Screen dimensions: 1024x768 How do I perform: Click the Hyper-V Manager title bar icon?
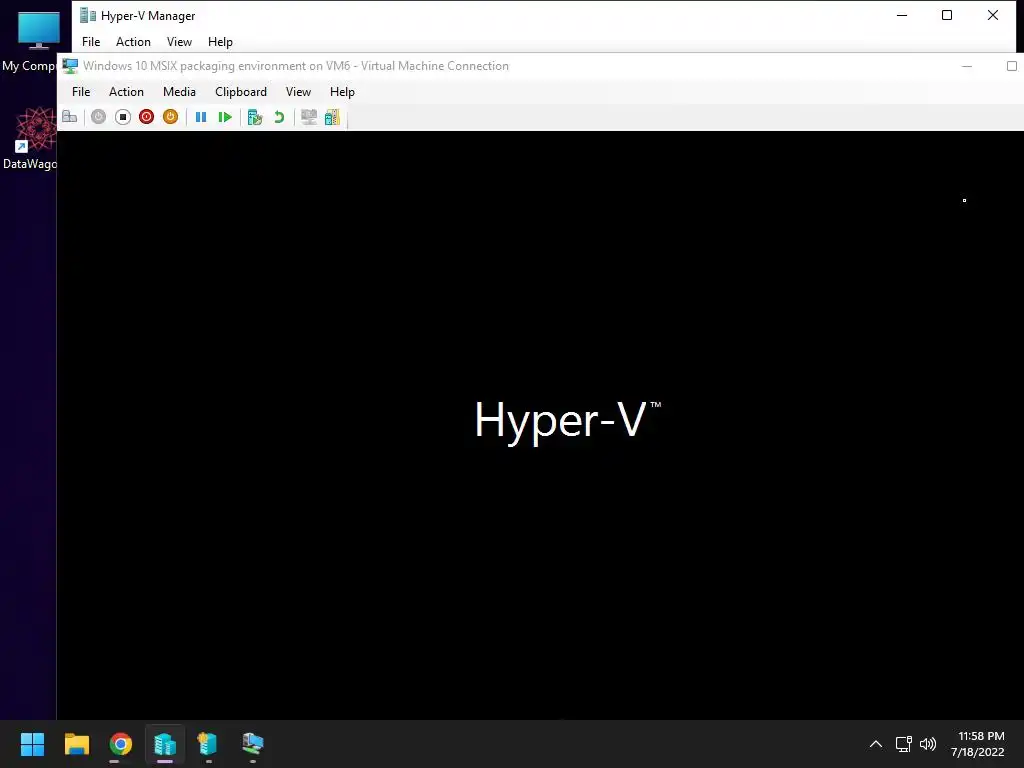(x=88, y=15)
